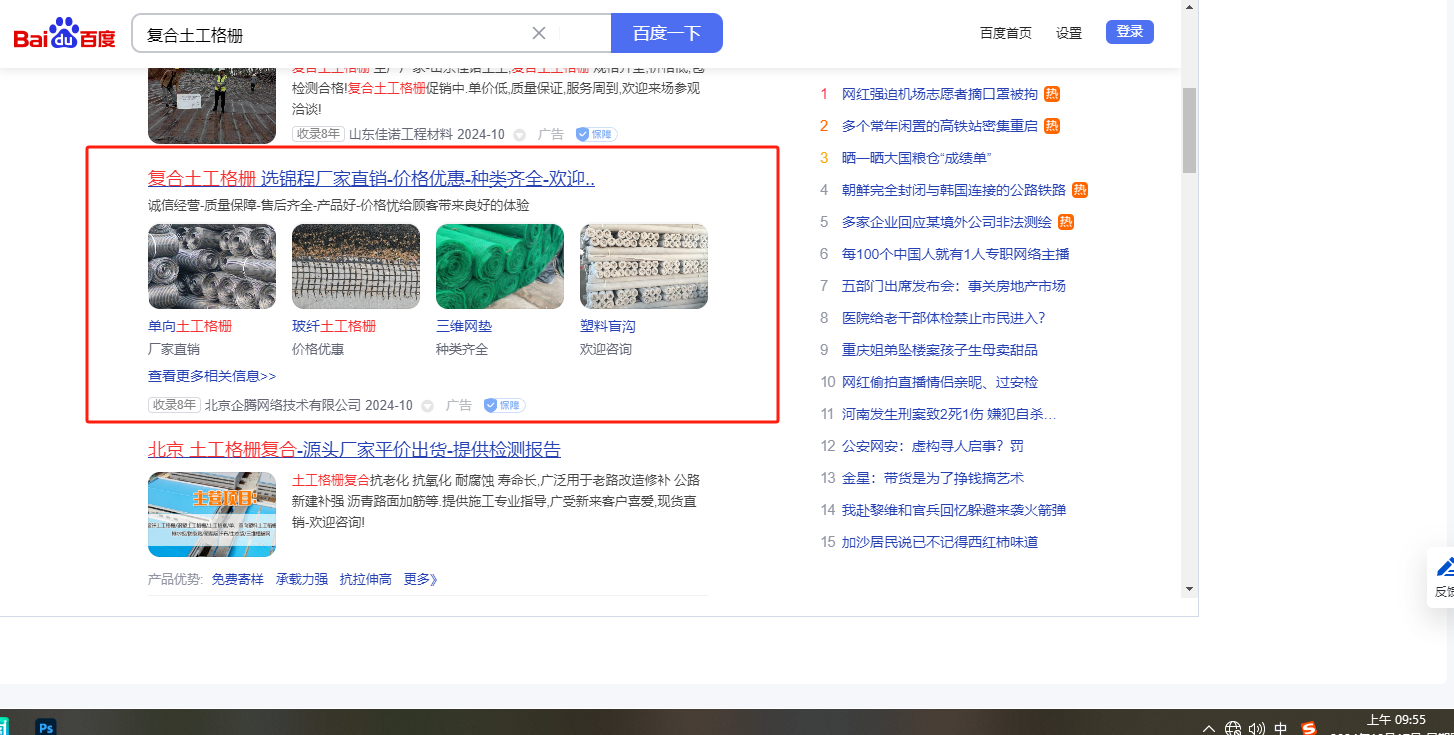Click the Baidu logo
The image size is (1454, 735).
[x=64, y=34]
